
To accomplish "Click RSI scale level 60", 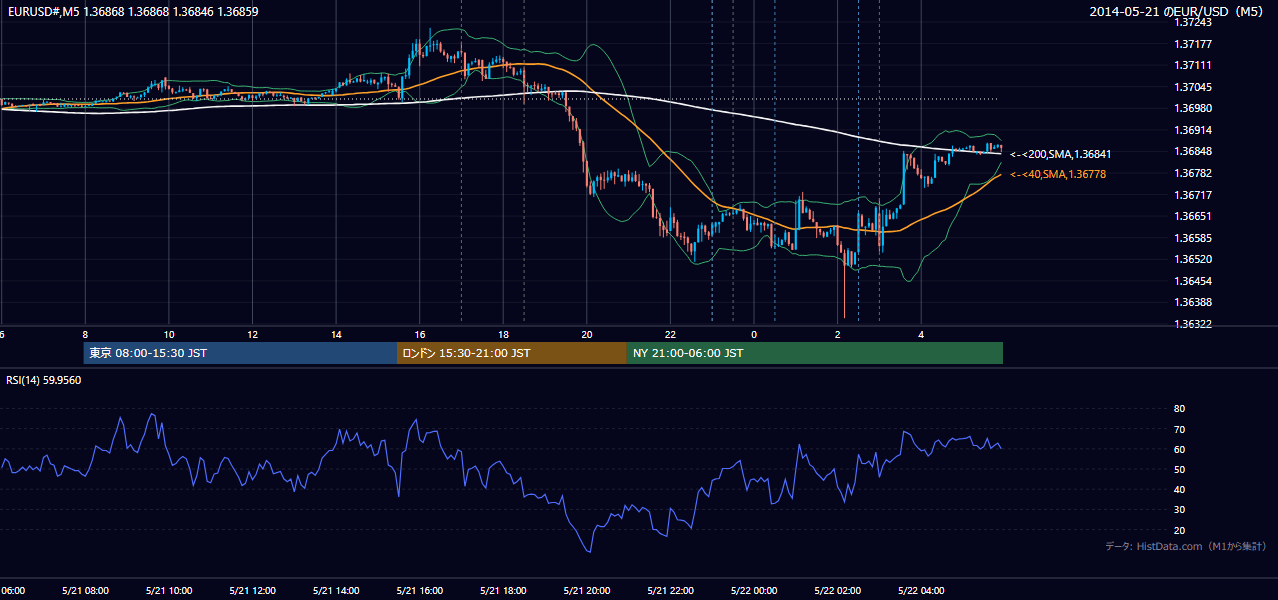I will coord(1180,449).
